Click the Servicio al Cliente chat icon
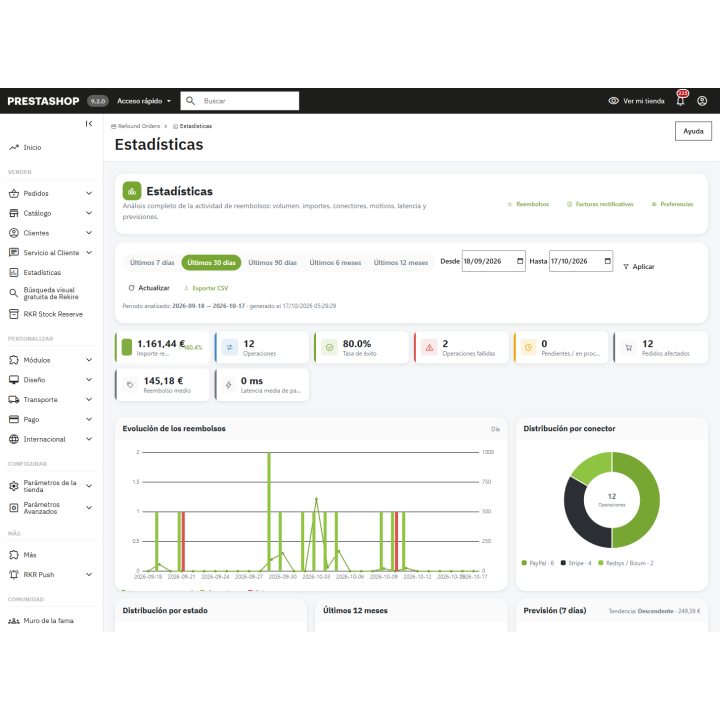The width and height of the screenshot is (720, 720). [x=14, y=253]
